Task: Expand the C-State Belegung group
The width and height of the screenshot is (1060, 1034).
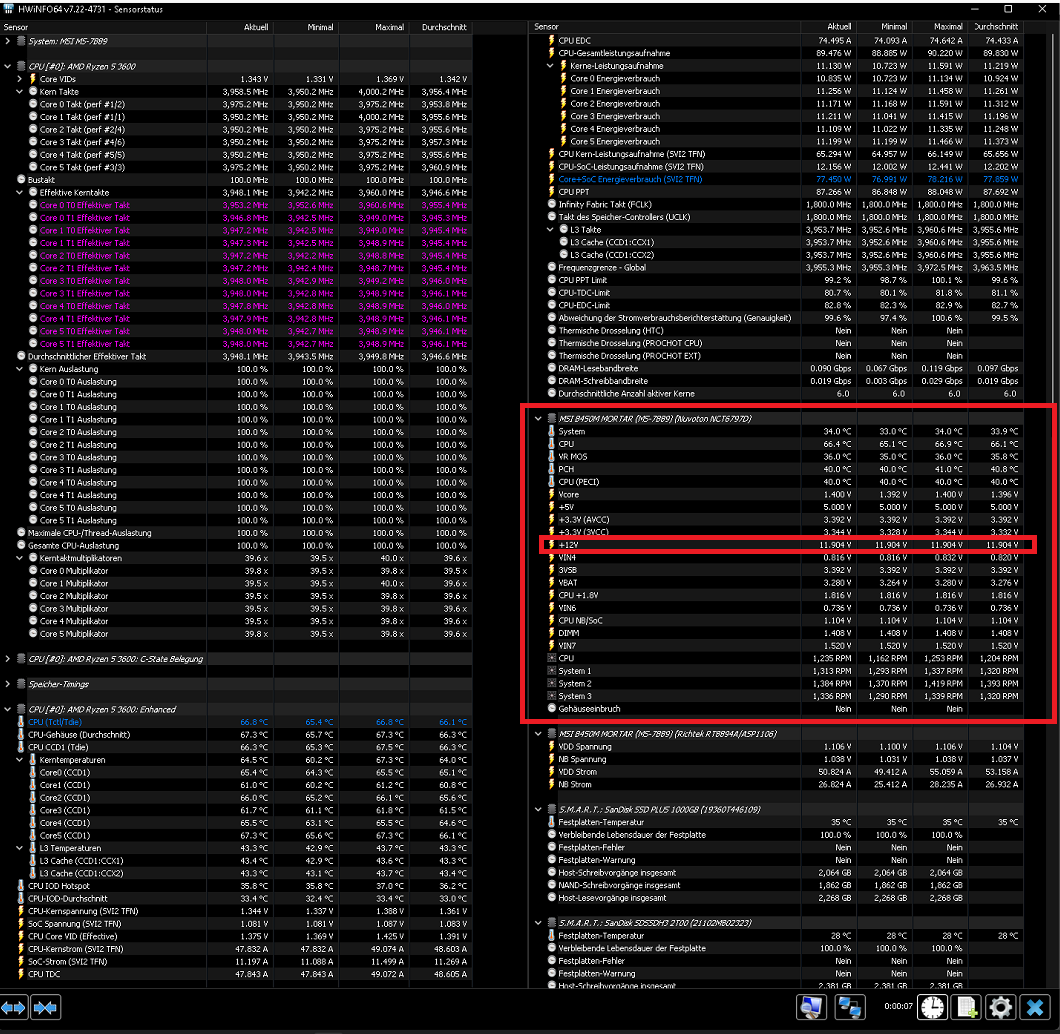Action: pos(7,659)
